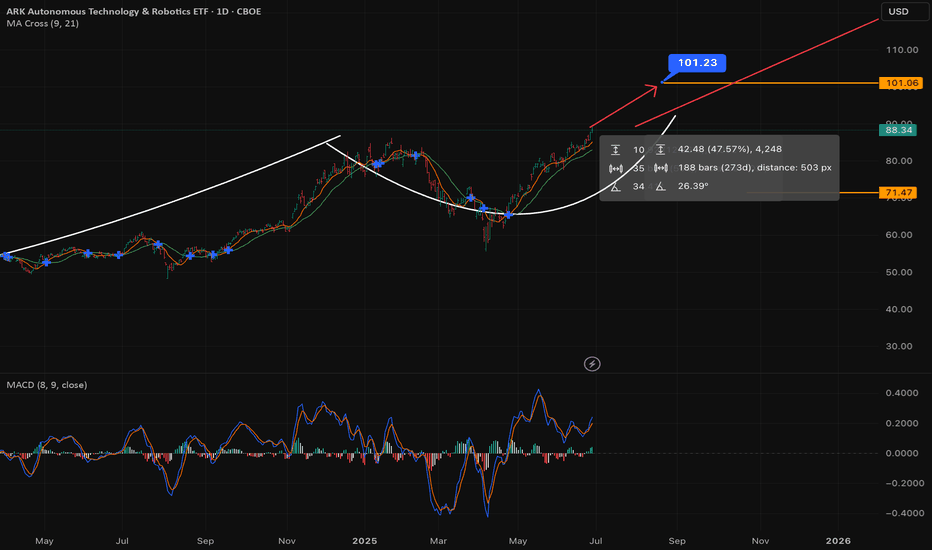Click the price range icon beside 42.48 (47.57%)
This screenshot has width=932, height=550.
[660, 150]
